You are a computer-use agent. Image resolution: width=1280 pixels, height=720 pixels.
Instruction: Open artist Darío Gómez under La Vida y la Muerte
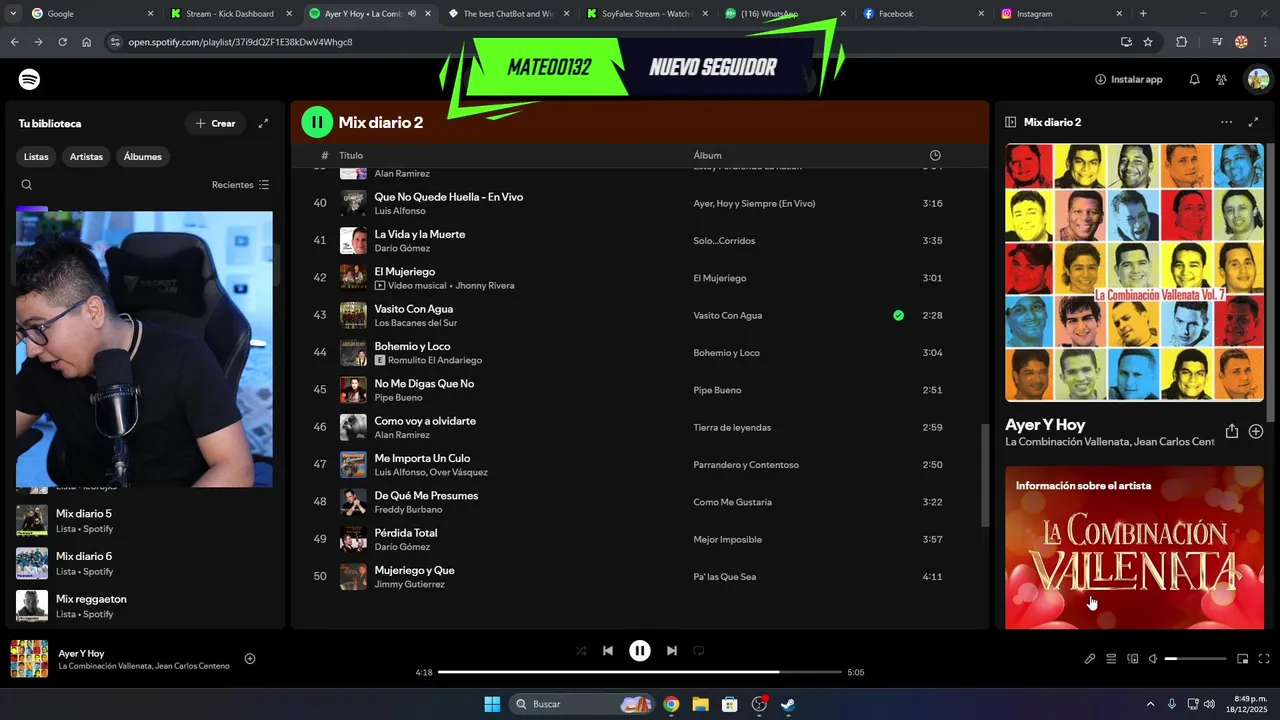[402, 248]
